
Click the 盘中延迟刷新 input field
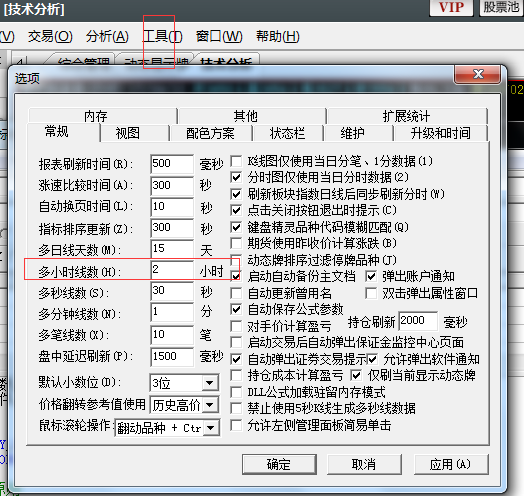click(172, 357)
